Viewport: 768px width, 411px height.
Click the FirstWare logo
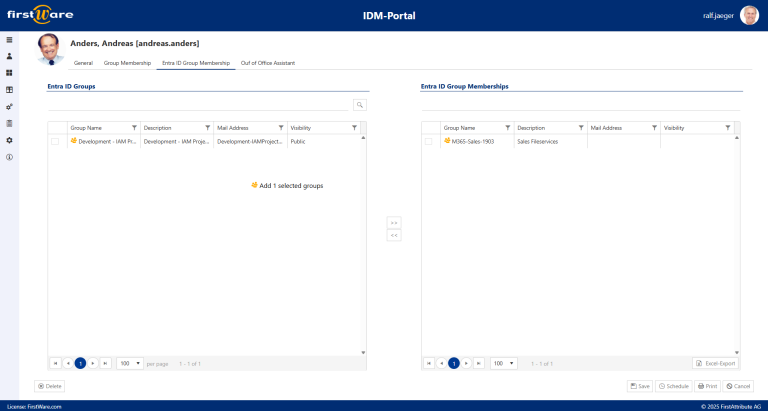pyautogui.click(x=40, y=15)
